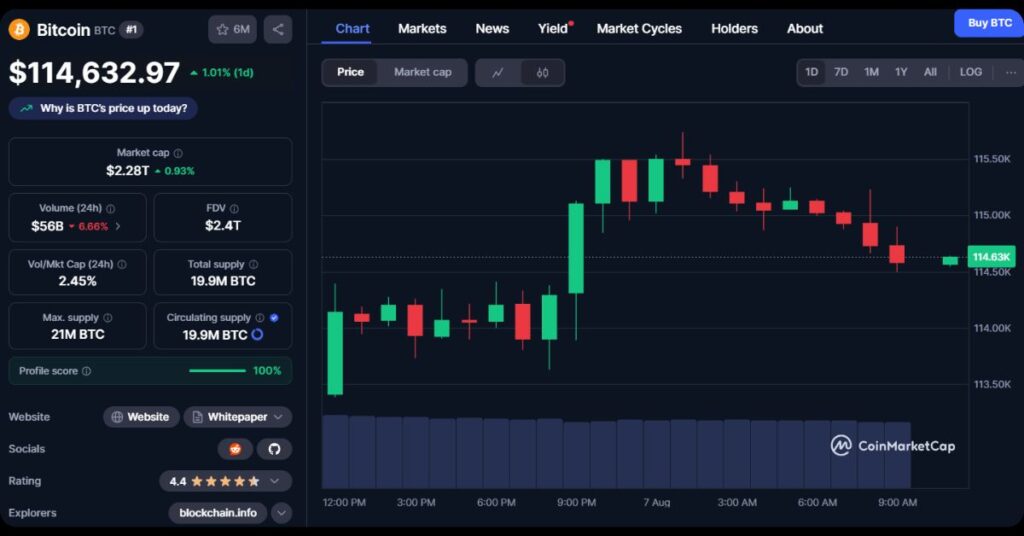1024x536 pixels.
Task: Show Profile score info icon
Action: pos(86,371)
